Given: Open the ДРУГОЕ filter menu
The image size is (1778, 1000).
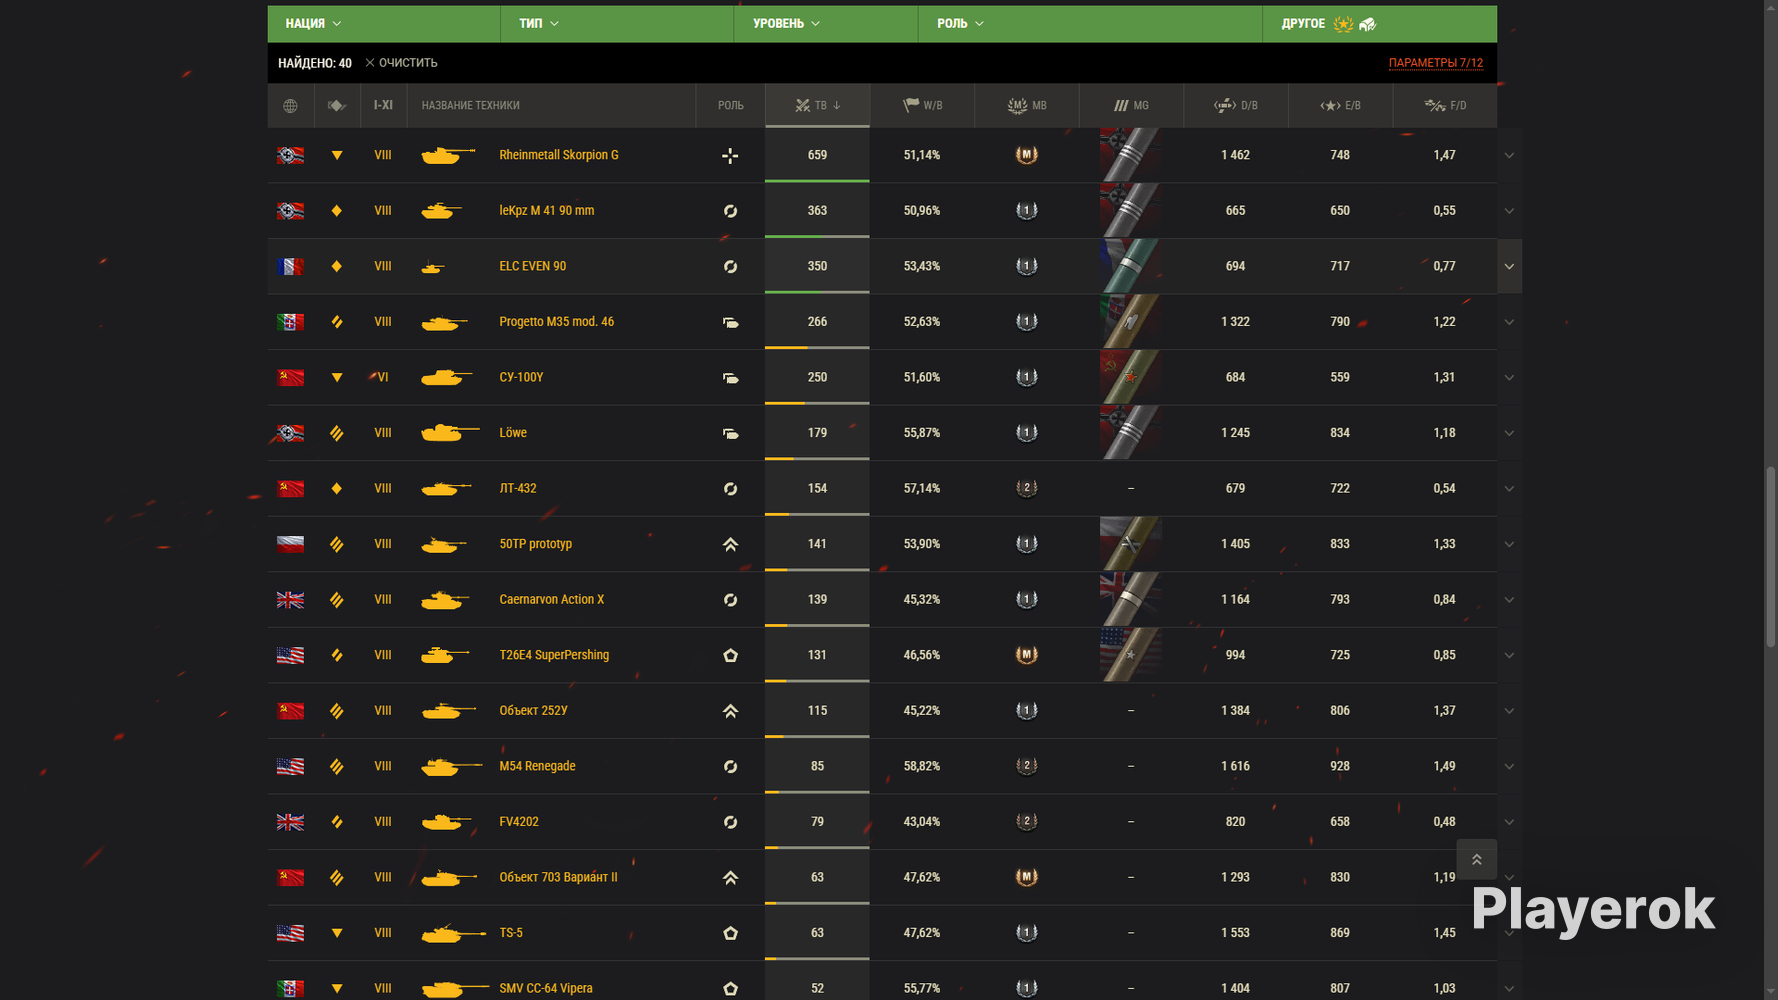Looking at the screenshot, I should tap(1380, 23).
